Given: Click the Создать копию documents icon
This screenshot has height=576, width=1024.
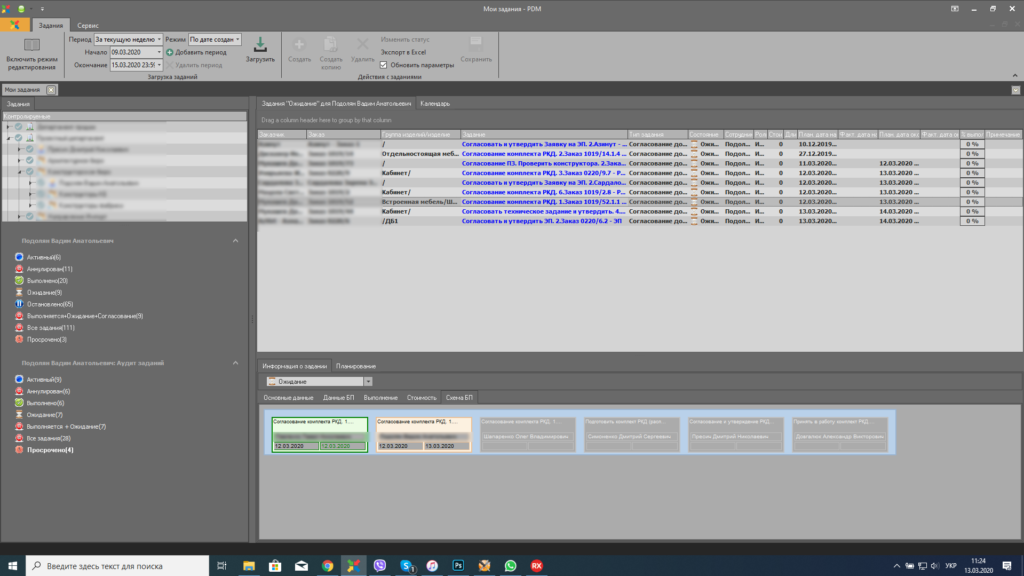Looking at the screenshot, I should 331,44.
